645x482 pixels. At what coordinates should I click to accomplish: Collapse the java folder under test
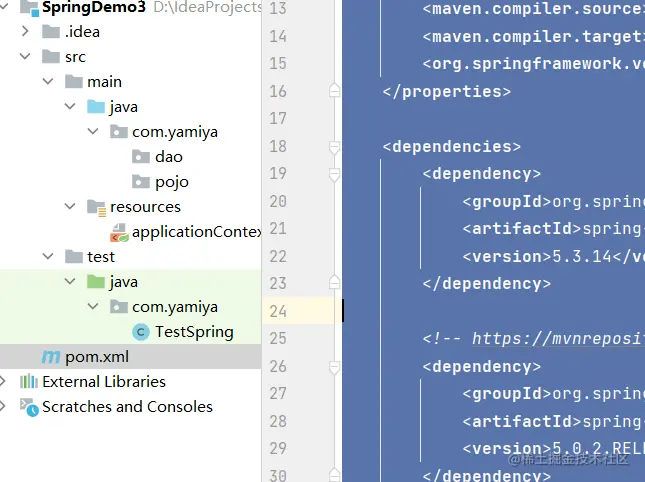pos(70,281)
